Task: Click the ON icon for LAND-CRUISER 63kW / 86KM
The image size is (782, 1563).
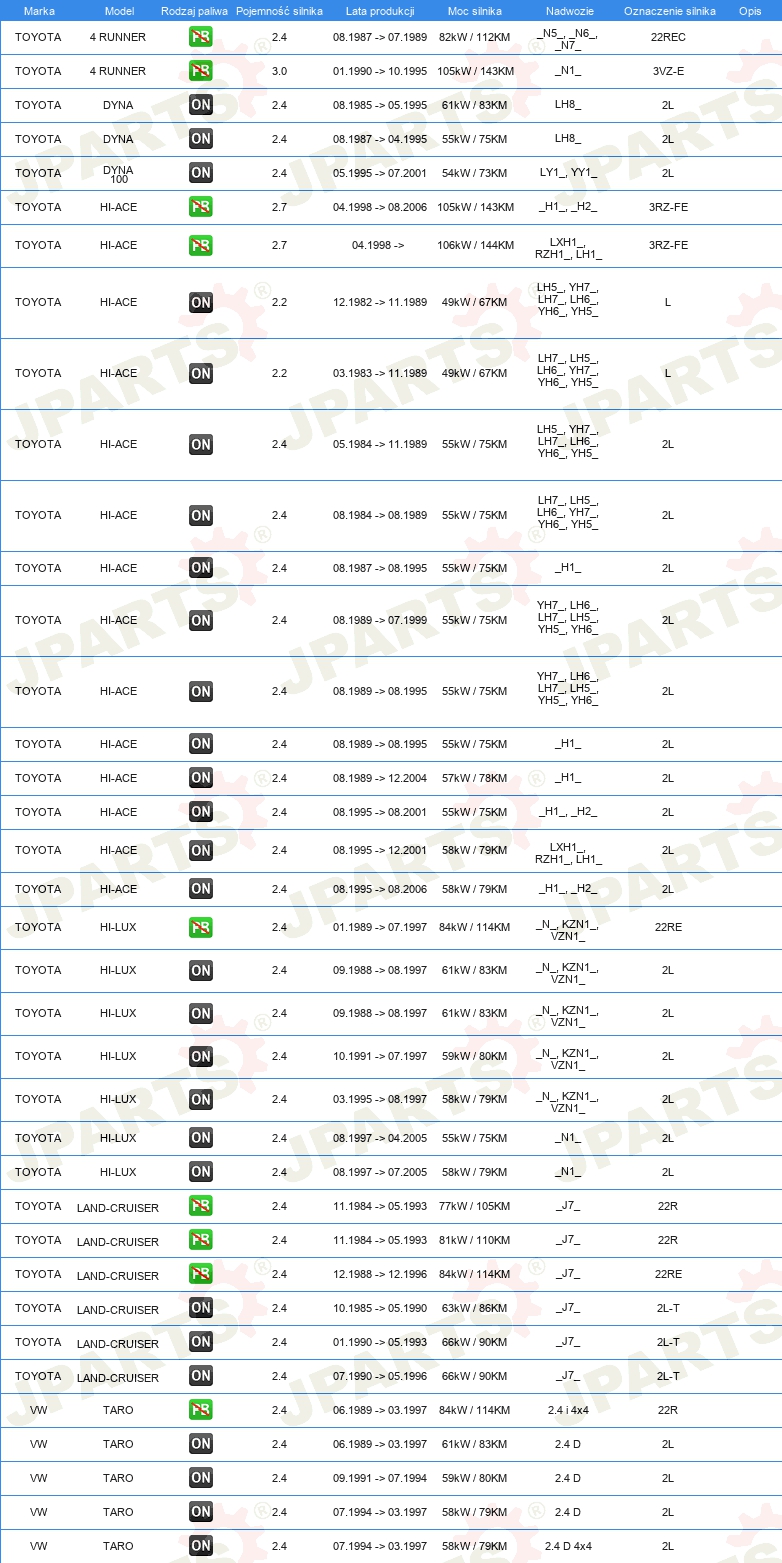Action: (x=201, y=1308)
